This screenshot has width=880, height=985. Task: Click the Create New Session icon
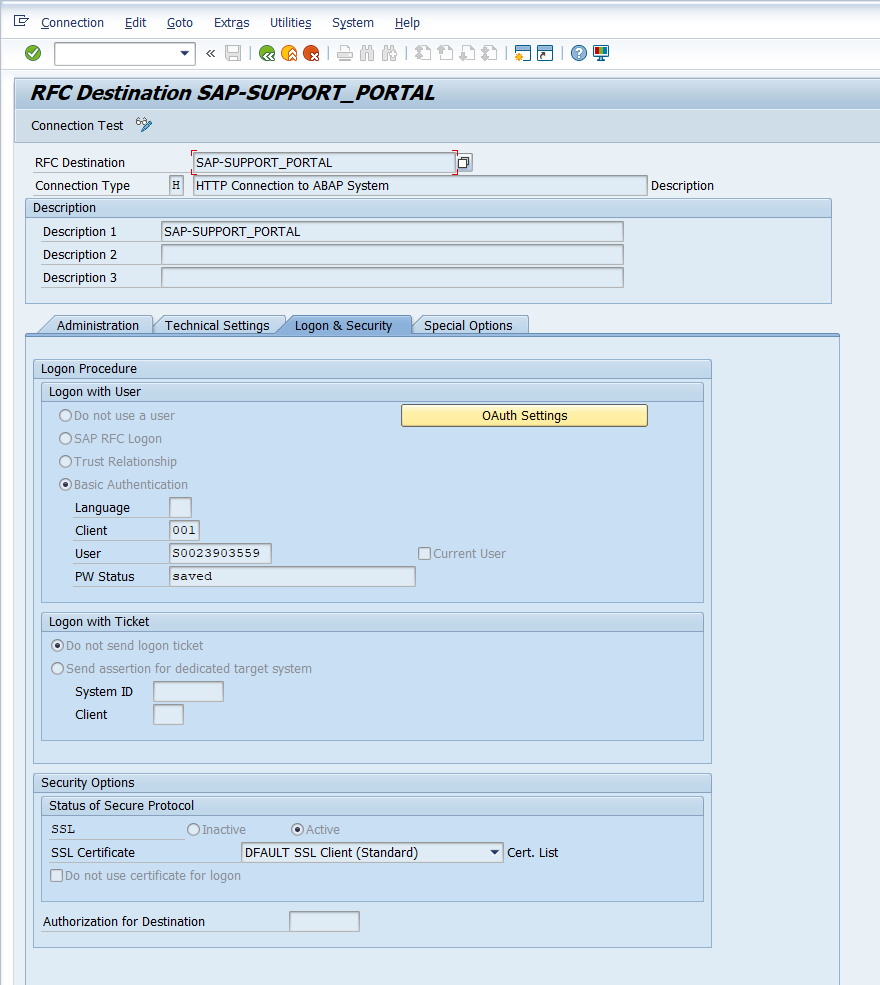pyautogui.click(x=521, y=53)
